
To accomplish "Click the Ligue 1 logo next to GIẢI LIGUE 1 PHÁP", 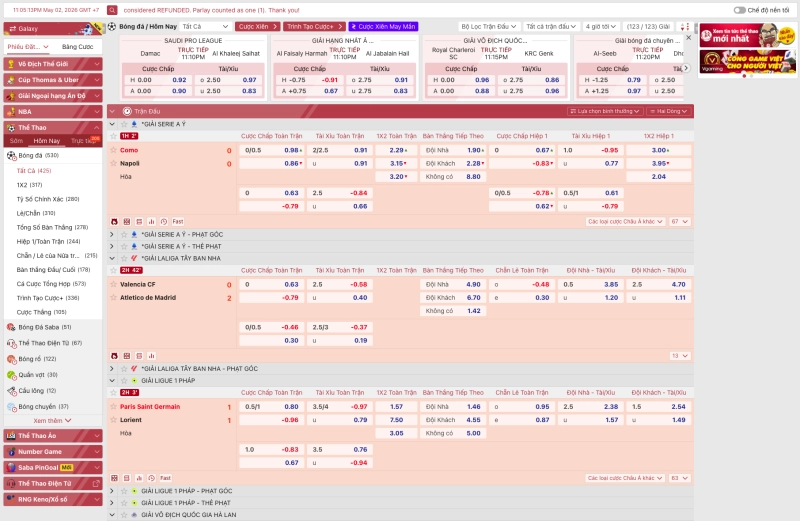I will coord(134,381).
